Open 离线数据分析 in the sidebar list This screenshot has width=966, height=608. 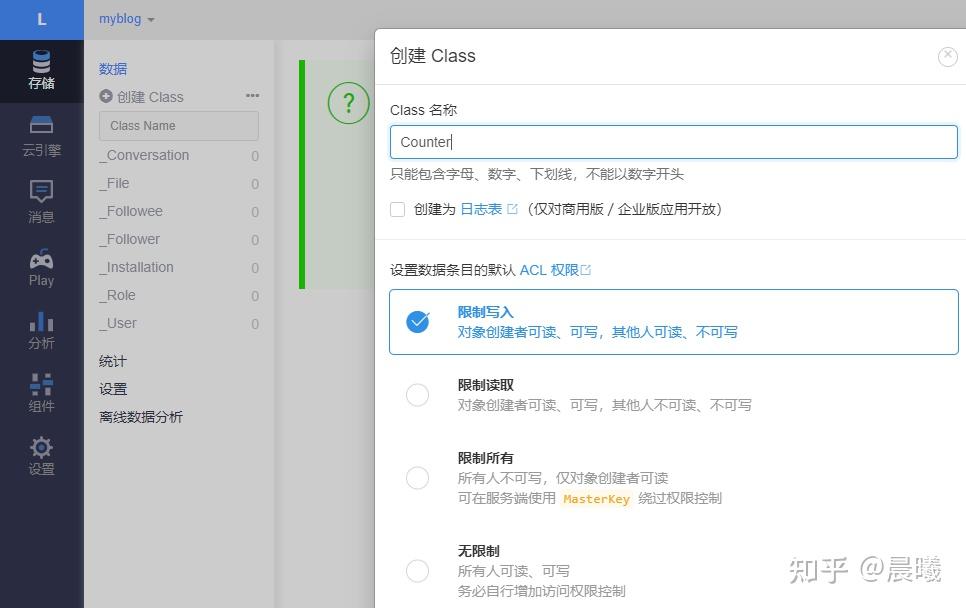[x=139, y=417]
